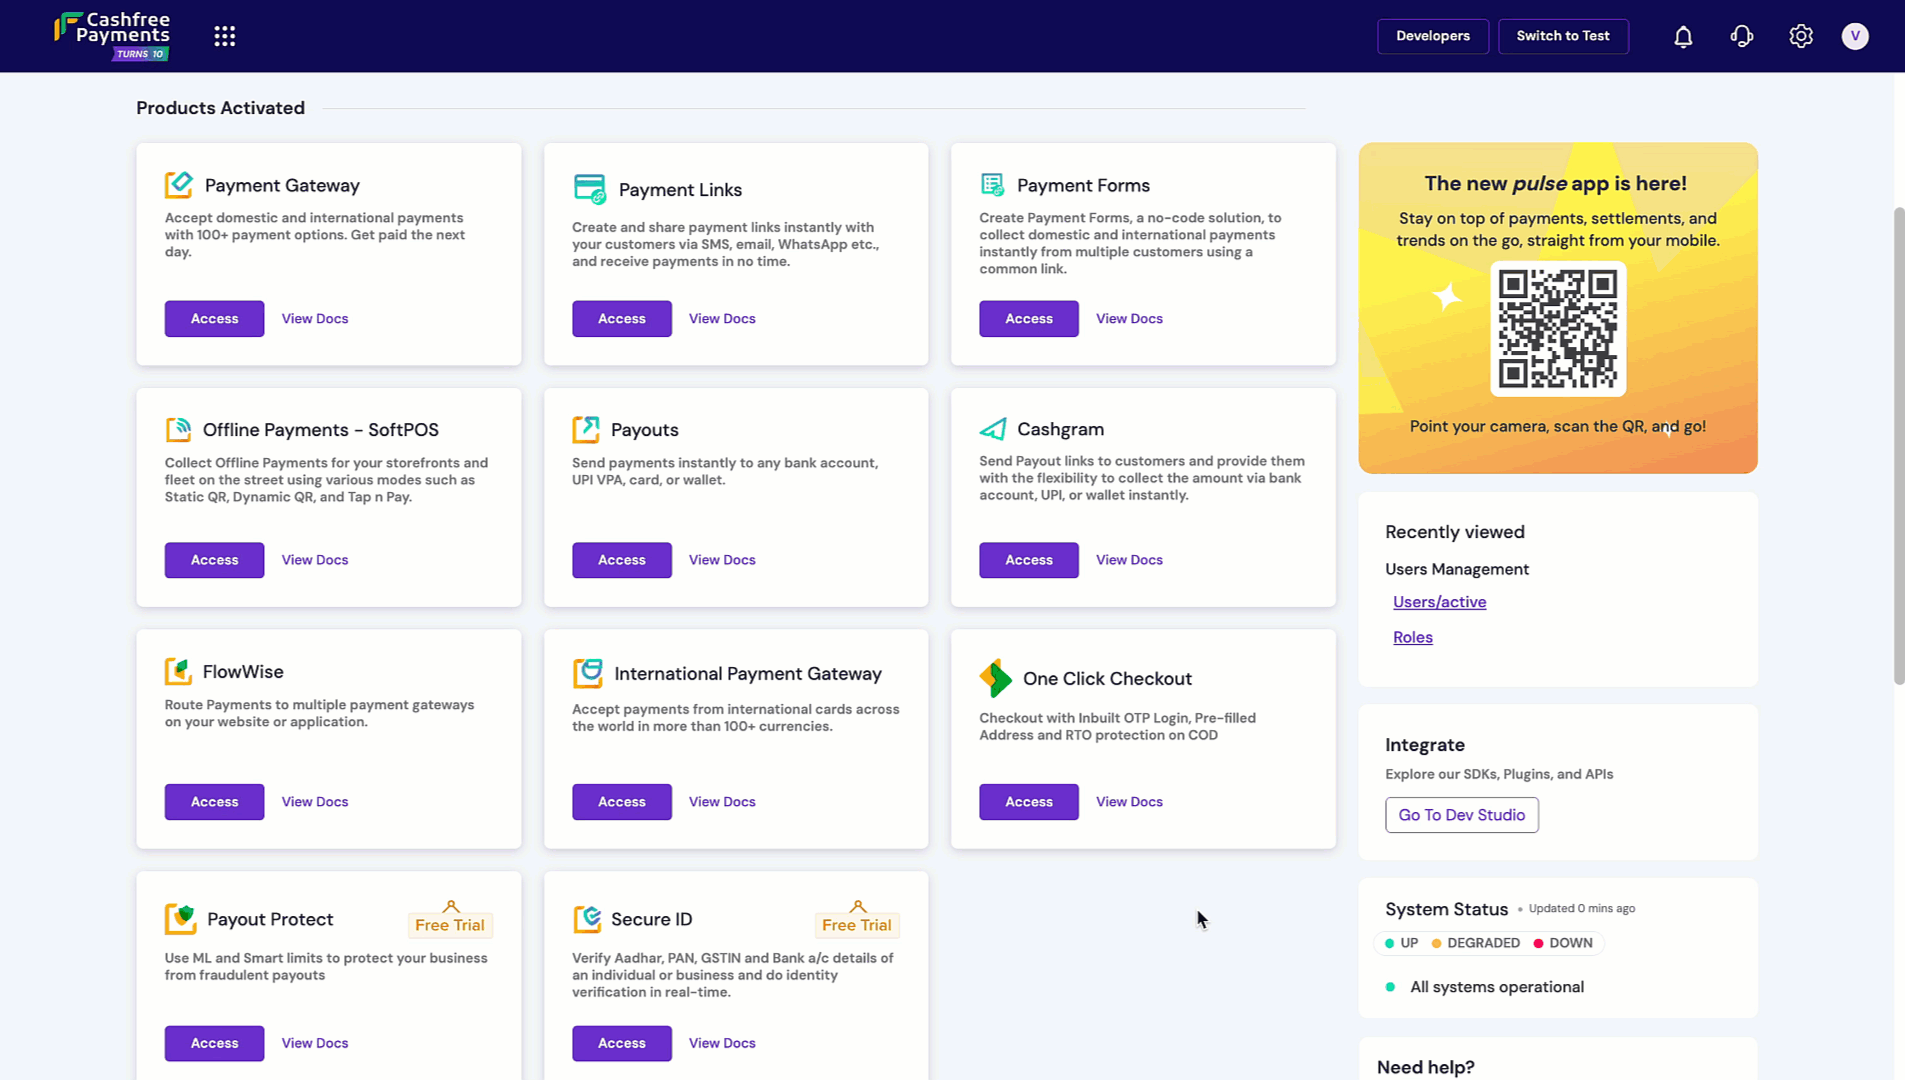Click the page vertical scrollbar
1905x1080 pixels.
1898,445
